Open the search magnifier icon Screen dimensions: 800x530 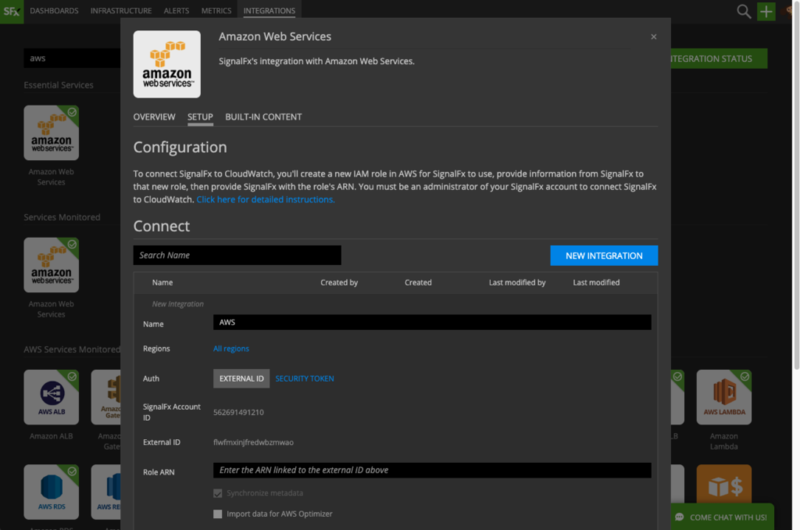pos(743,11)
